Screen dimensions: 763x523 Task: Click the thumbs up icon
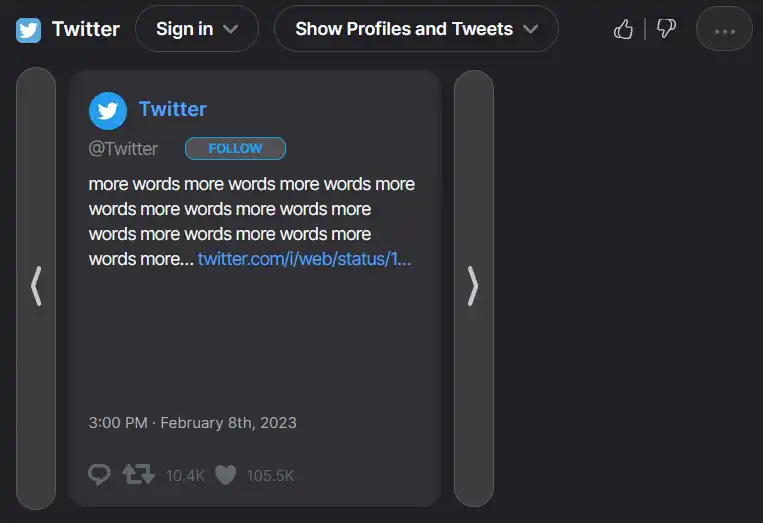[x=624, y=29]
